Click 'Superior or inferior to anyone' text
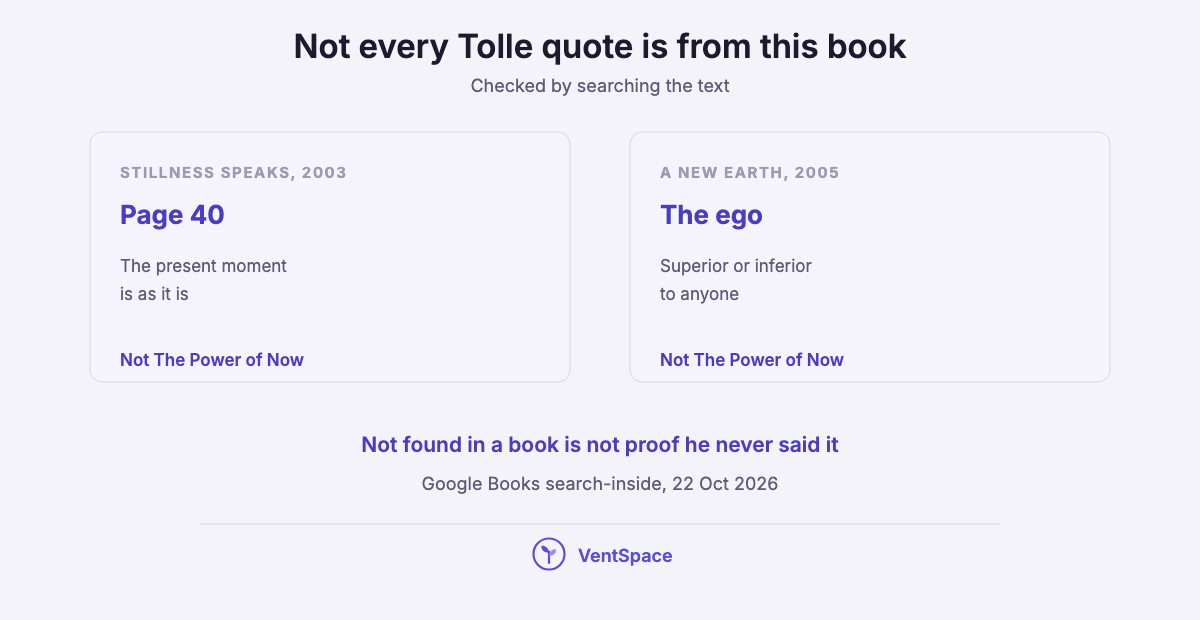1200x620 pixels. 736,280
